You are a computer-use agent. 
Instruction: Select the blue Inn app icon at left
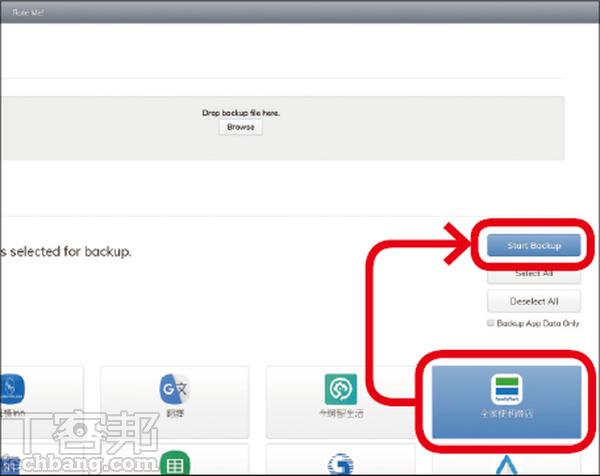click(11, 389)
